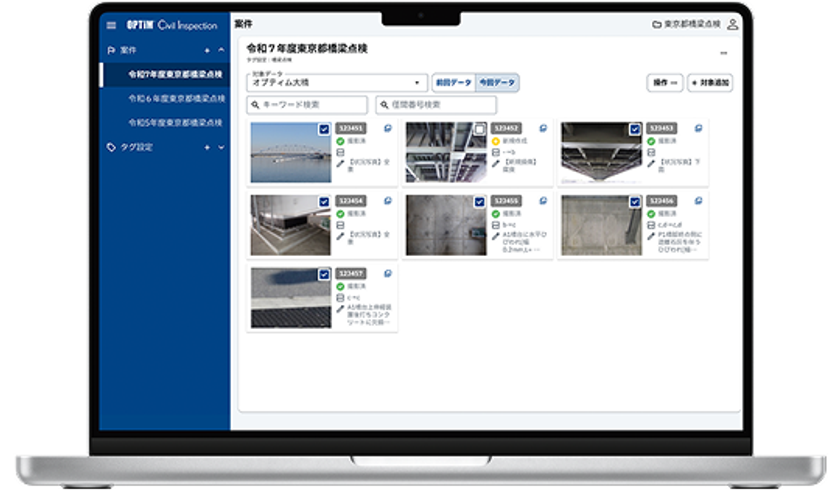Viewport: 840px width, 490px height.
Task: Click copy icon on card 323456
Action: [699, 201]
